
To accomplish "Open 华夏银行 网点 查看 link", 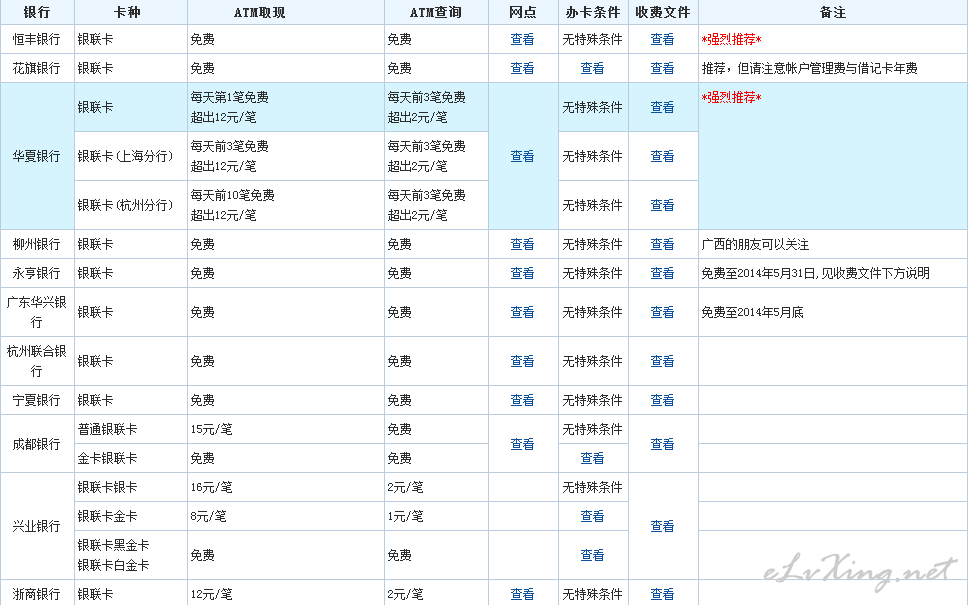I will pos(522,157).
